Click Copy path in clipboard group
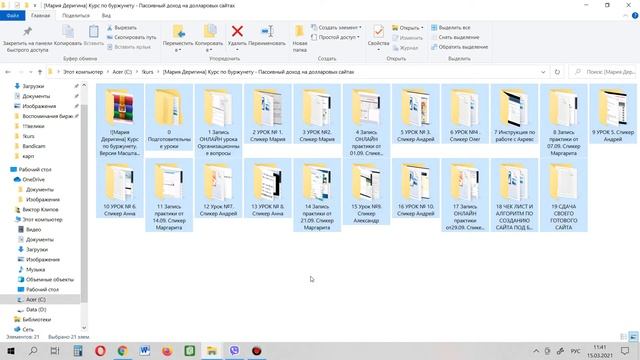Screen dimensions: 640x360 click(x=131, y=37)
